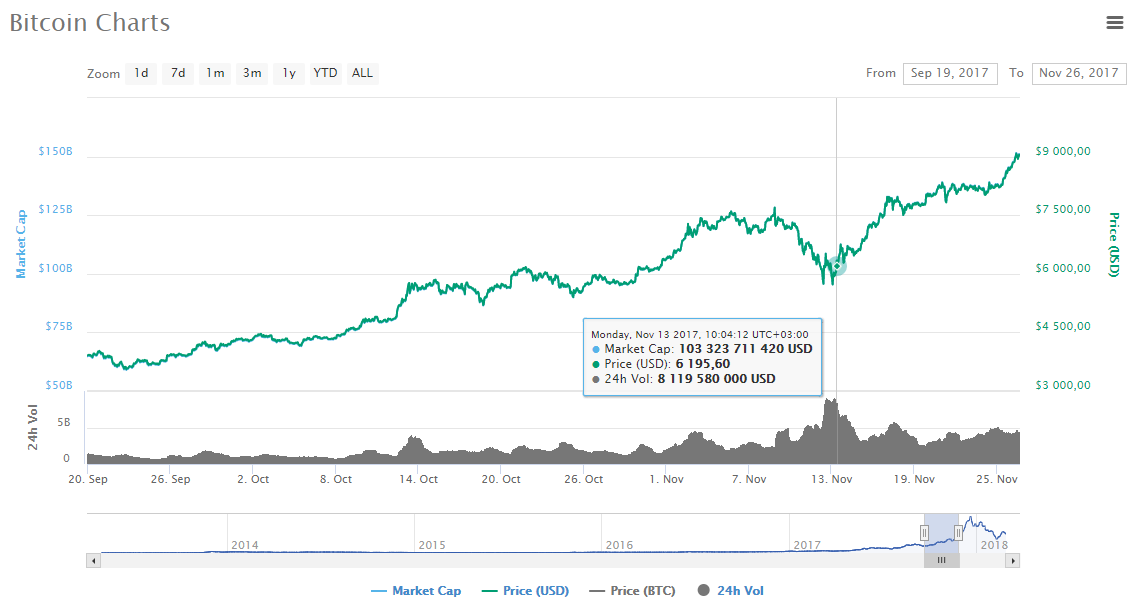Edit the From date field
This screenshot has height=604, width=1135.
click(950, 73)
